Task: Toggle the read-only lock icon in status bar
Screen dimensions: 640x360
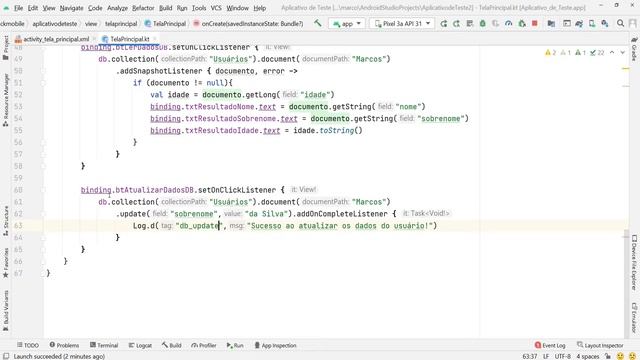Action: point(608,356)
